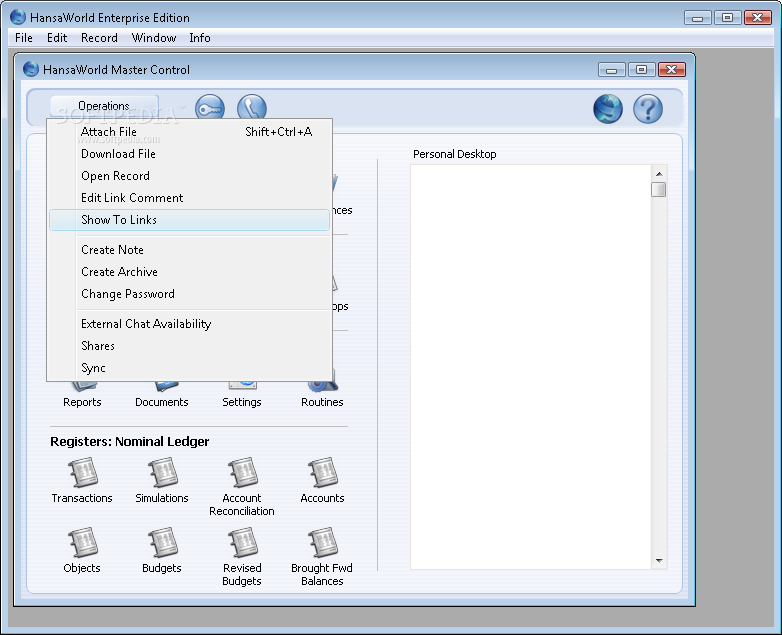Open the Revised Budgets register
782x635 pixels.
tap(242, 543)
